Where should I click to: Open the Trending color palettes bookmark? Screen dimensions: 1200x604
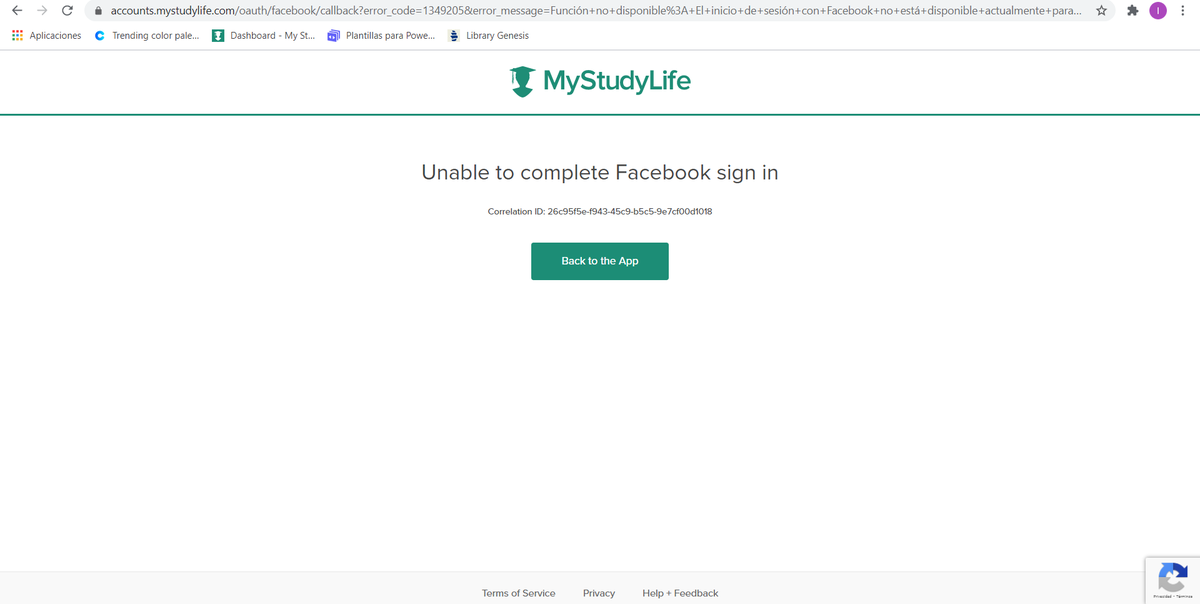[x=146, y=35]
